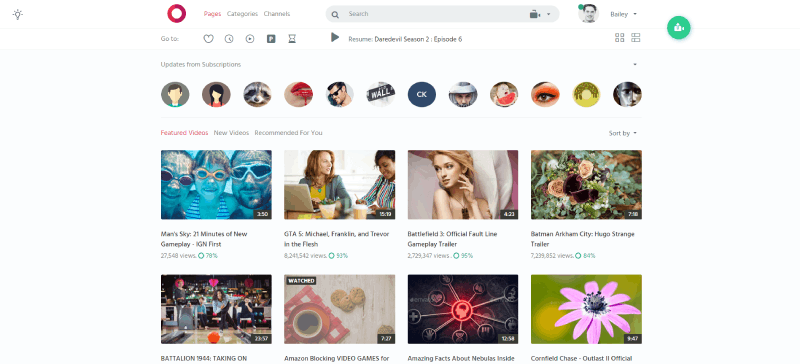Switch to grid view layout
This screenshot has height=364, width=800.
(x=619, y=38)
